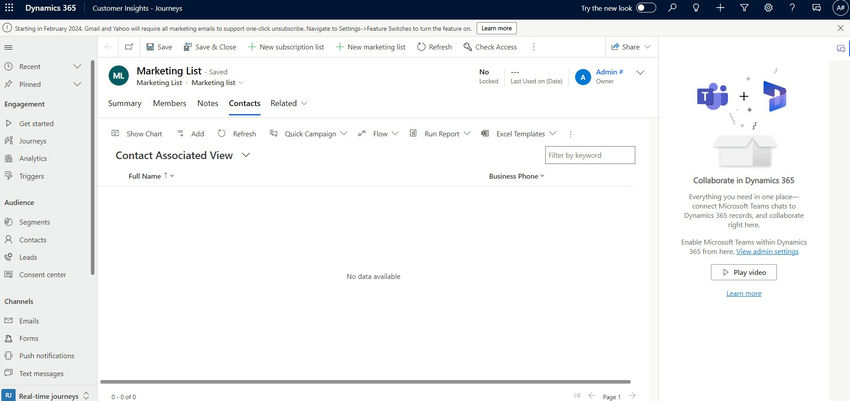Open the Admin # owner link
850x401 pixels.
609,72
